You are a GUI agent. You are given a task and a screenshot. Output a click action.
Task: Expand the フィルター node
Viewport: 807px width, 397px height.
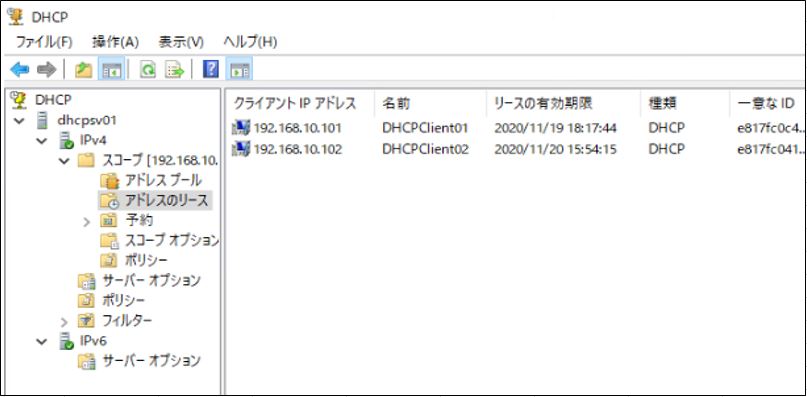(64, 322)
